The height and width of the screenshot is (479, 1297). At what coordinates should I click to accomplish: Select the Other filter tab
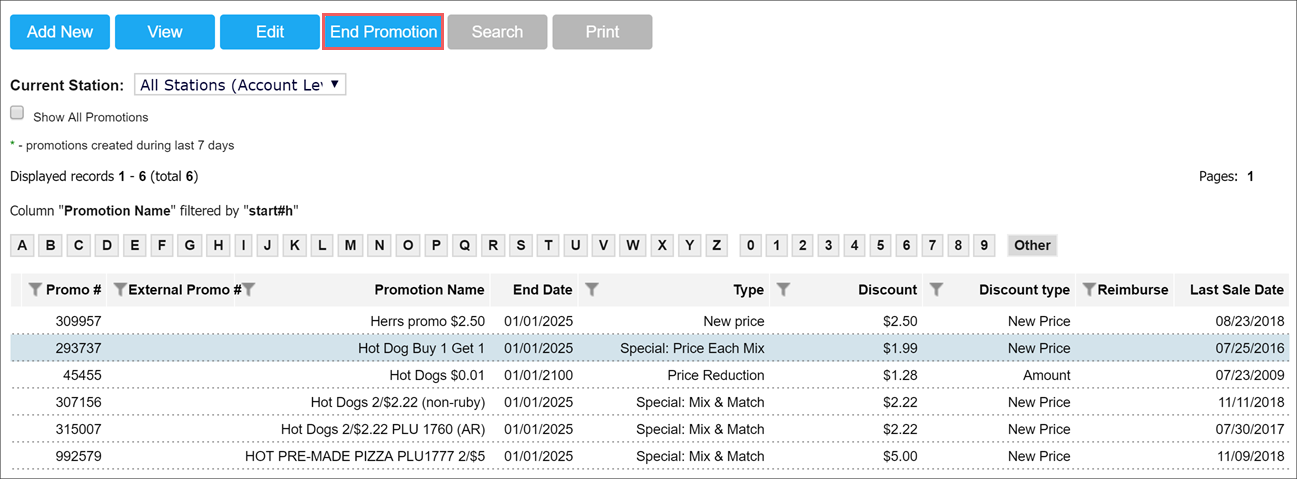(1032, 245)
